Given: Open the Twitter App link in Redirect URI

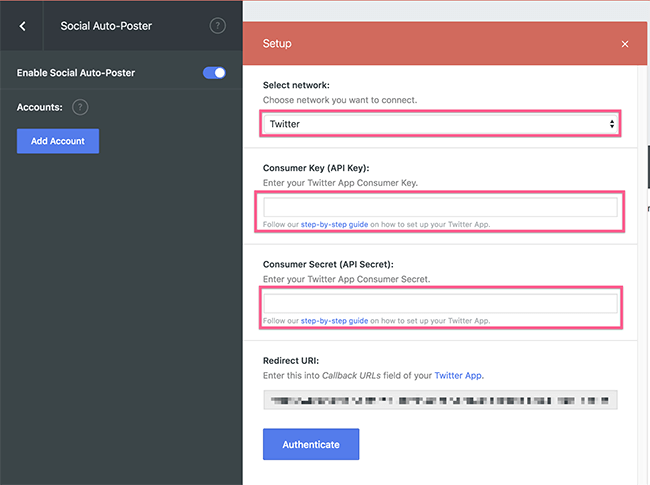Looking at the screenshot, I should 458,376.
